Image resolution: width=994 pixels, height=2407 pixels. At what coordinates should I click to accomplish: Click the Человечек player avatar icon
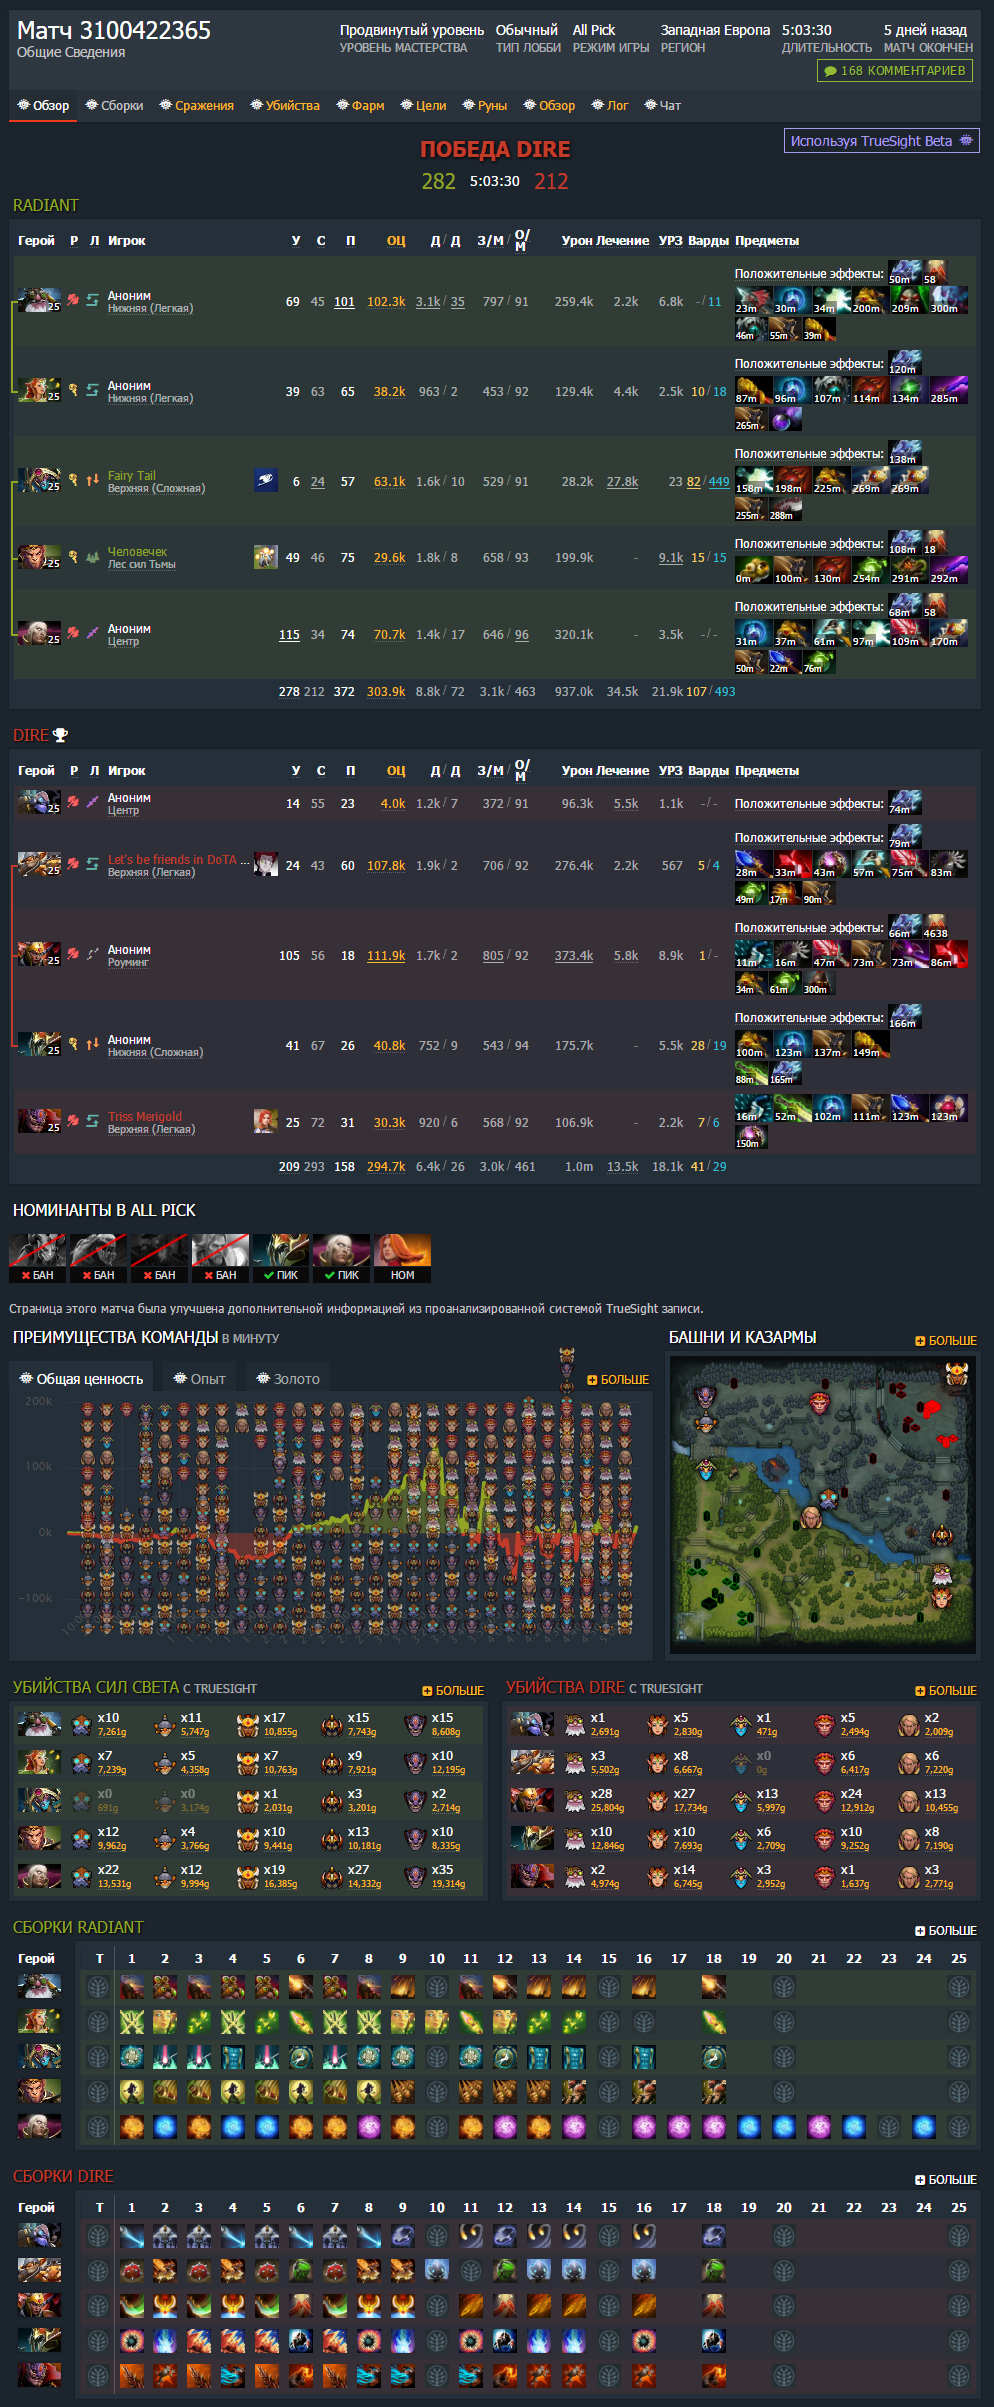[265, 557]
